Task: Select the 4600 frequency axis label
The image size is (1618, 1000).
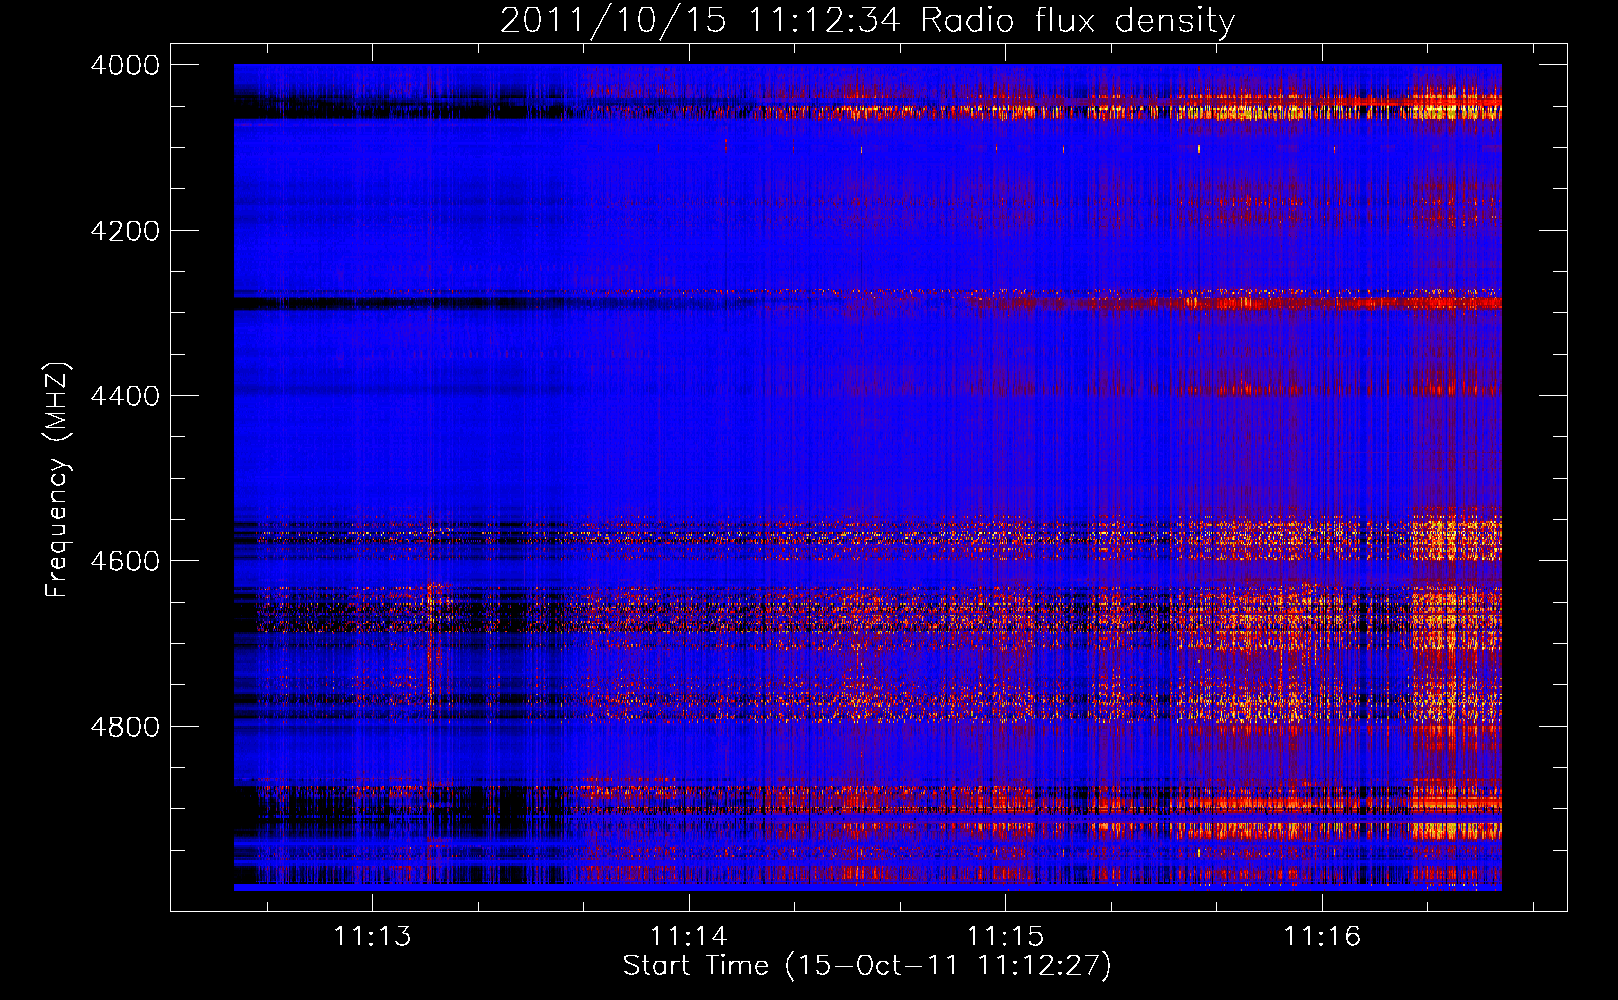Action: [125, 561]
